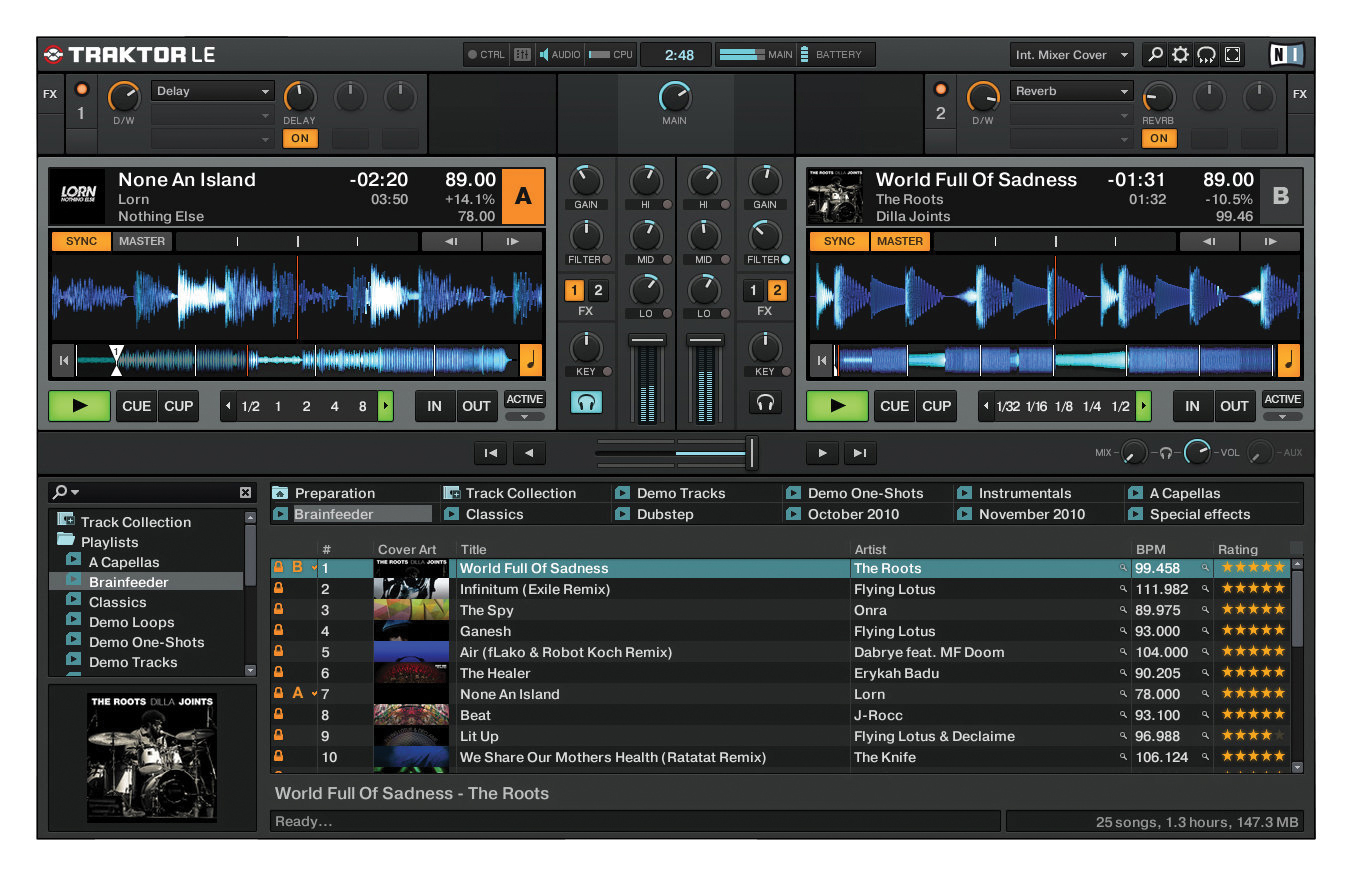Screen dimensions: 1352x876
Task: Click the MAIN volume knob
Action: (675, 97)
